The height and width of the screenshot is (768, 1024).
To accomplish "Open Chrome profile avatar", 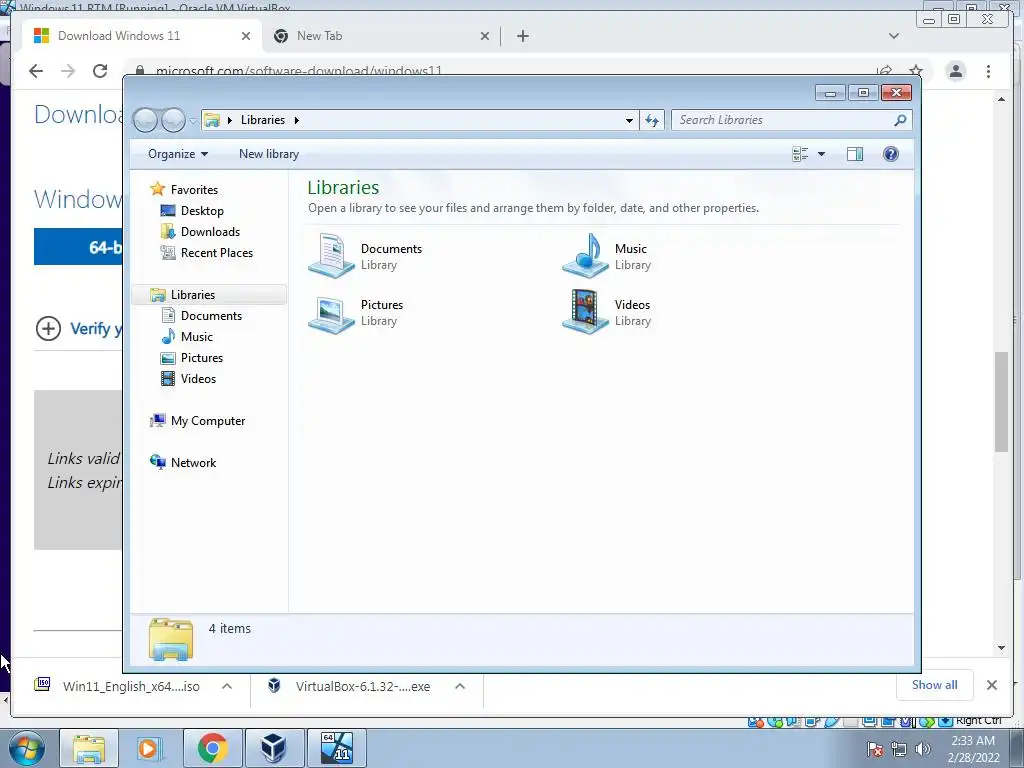I will [955, 71].
